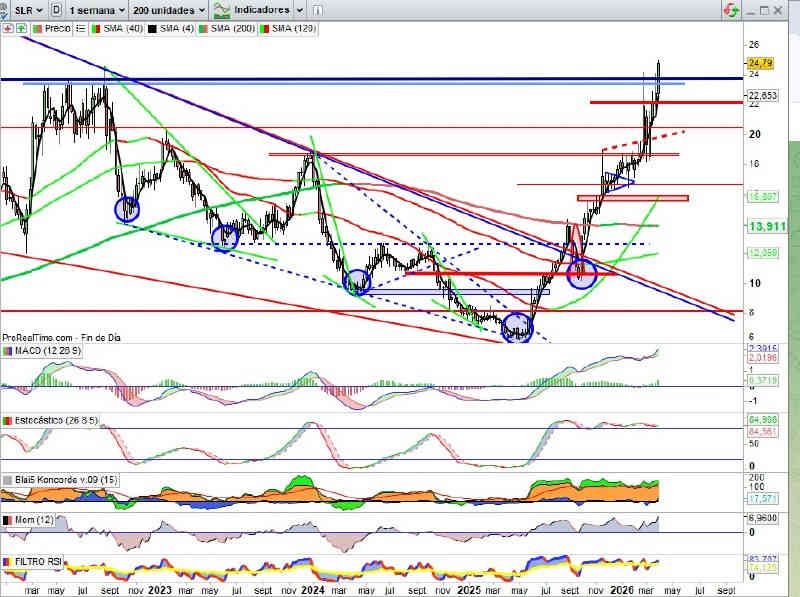Click the D daily-view icon
This screenshot has width=800, height=597.
coord(56,9)
